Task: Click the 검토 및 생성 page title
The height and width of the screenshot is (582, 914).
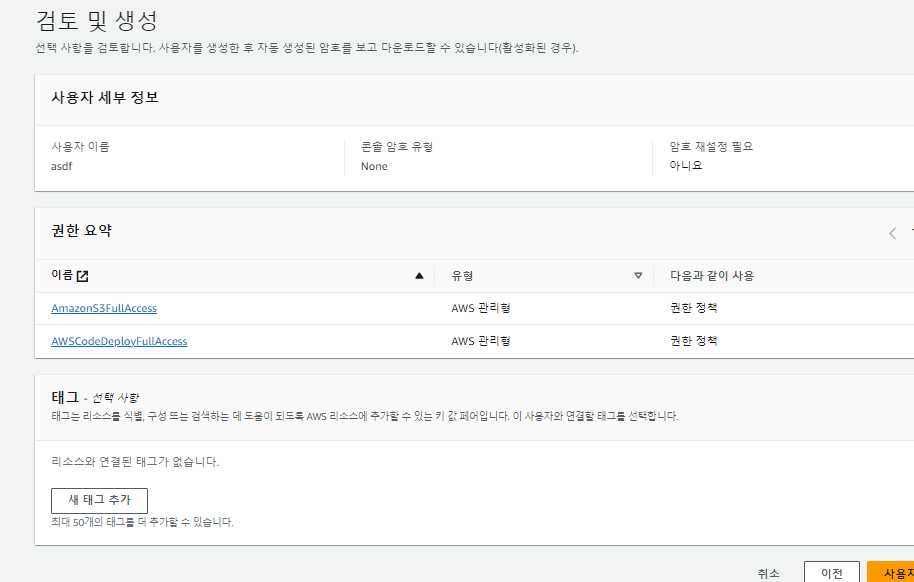Action: click(97, 21)
